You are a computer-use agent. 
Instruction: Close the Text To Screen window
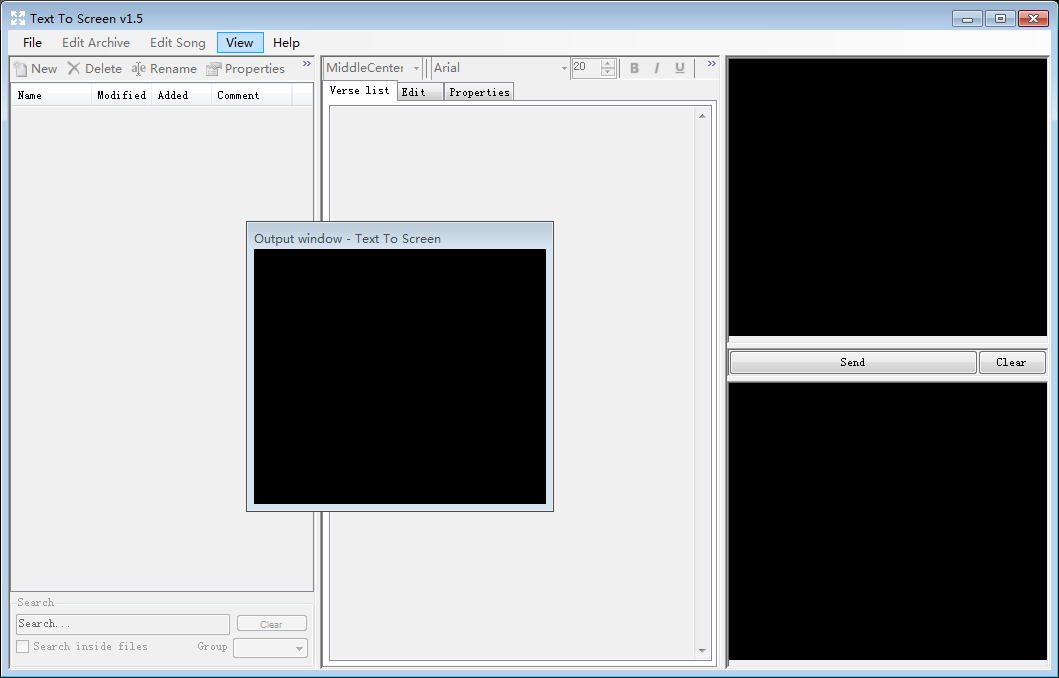(x=1033, y=19)
